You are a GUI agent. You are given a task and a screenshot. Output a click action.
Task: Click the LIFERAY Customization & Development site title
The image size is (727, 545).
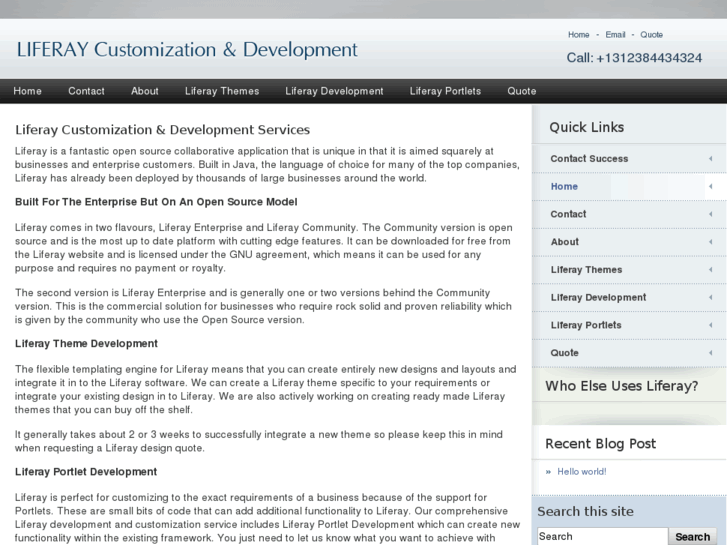click(x=187, y=49)
